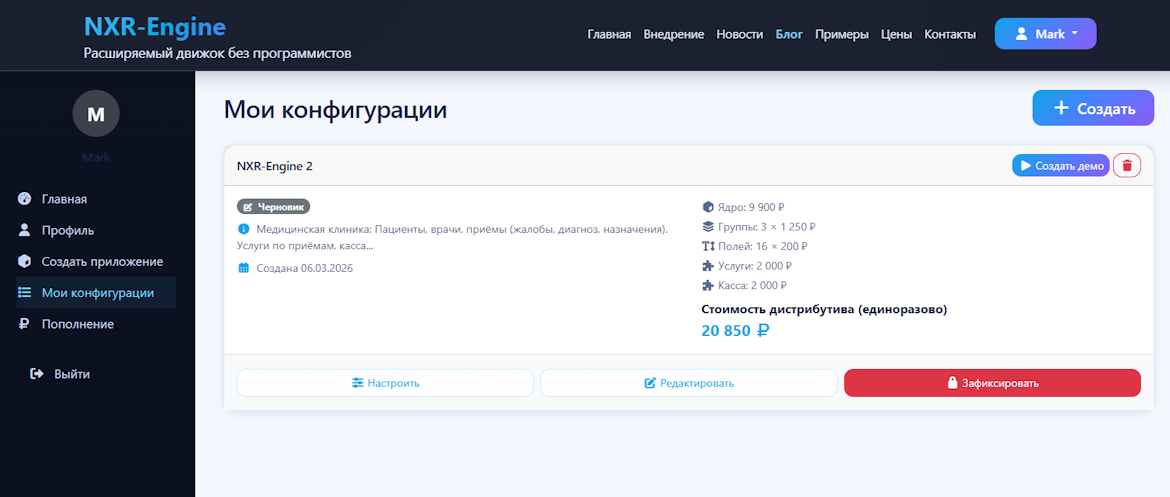Click the calendar icon beside Создана 06.03.2026
Viewport: 1170px width, 497px height.
[x=243, y=268]
